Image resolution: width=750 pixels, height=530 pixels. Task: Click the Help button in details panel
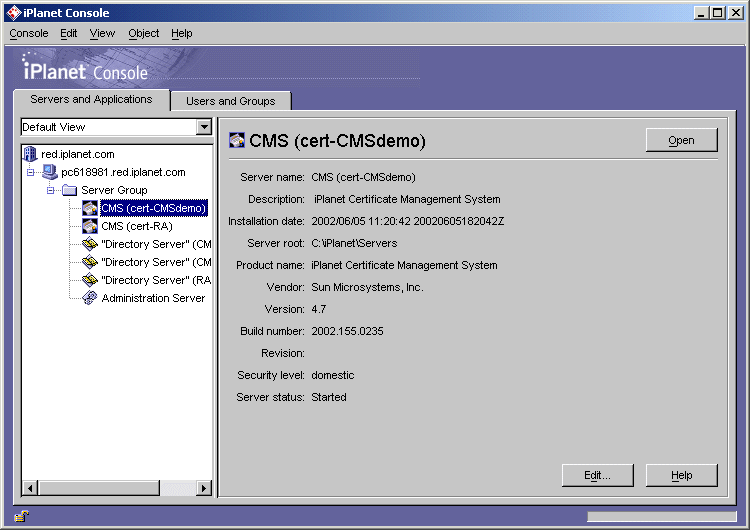click(x=682, y=475)
